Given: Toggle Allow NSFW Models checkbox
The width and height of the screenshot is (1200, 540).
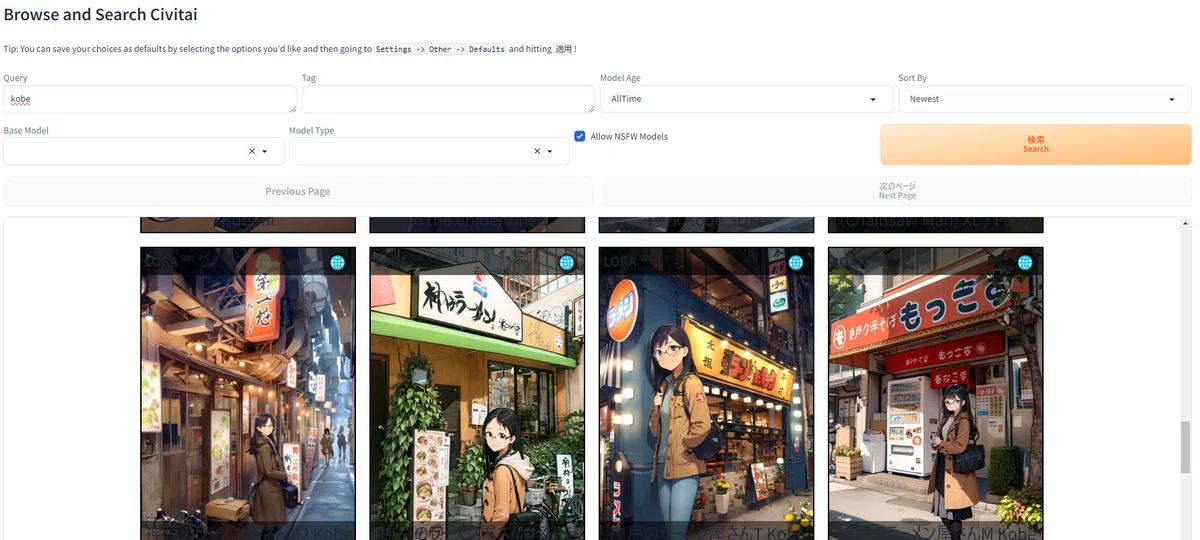Looking at the screenshot, I should [x=580, y=136].
